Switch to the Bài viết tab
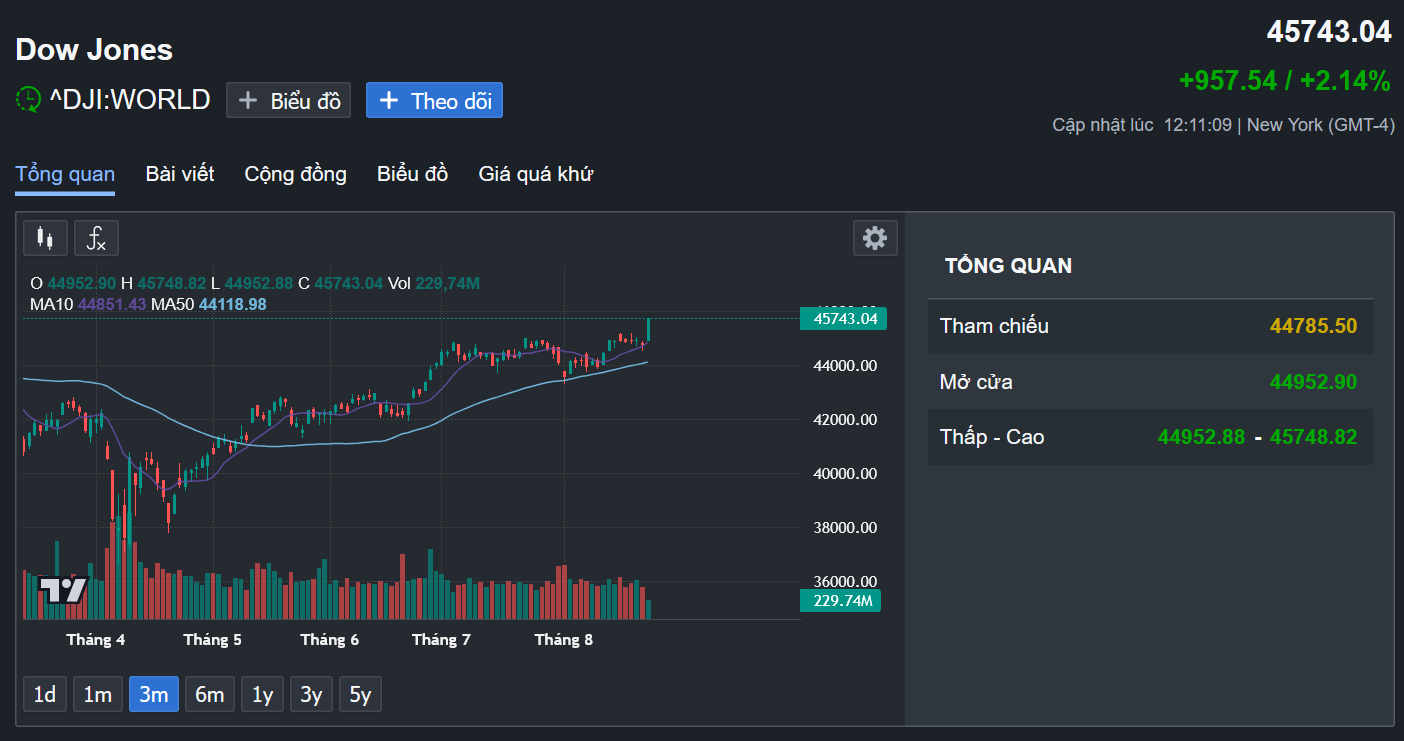The height and width of the screenshot is (741, 1404). (x=180, y=174)
